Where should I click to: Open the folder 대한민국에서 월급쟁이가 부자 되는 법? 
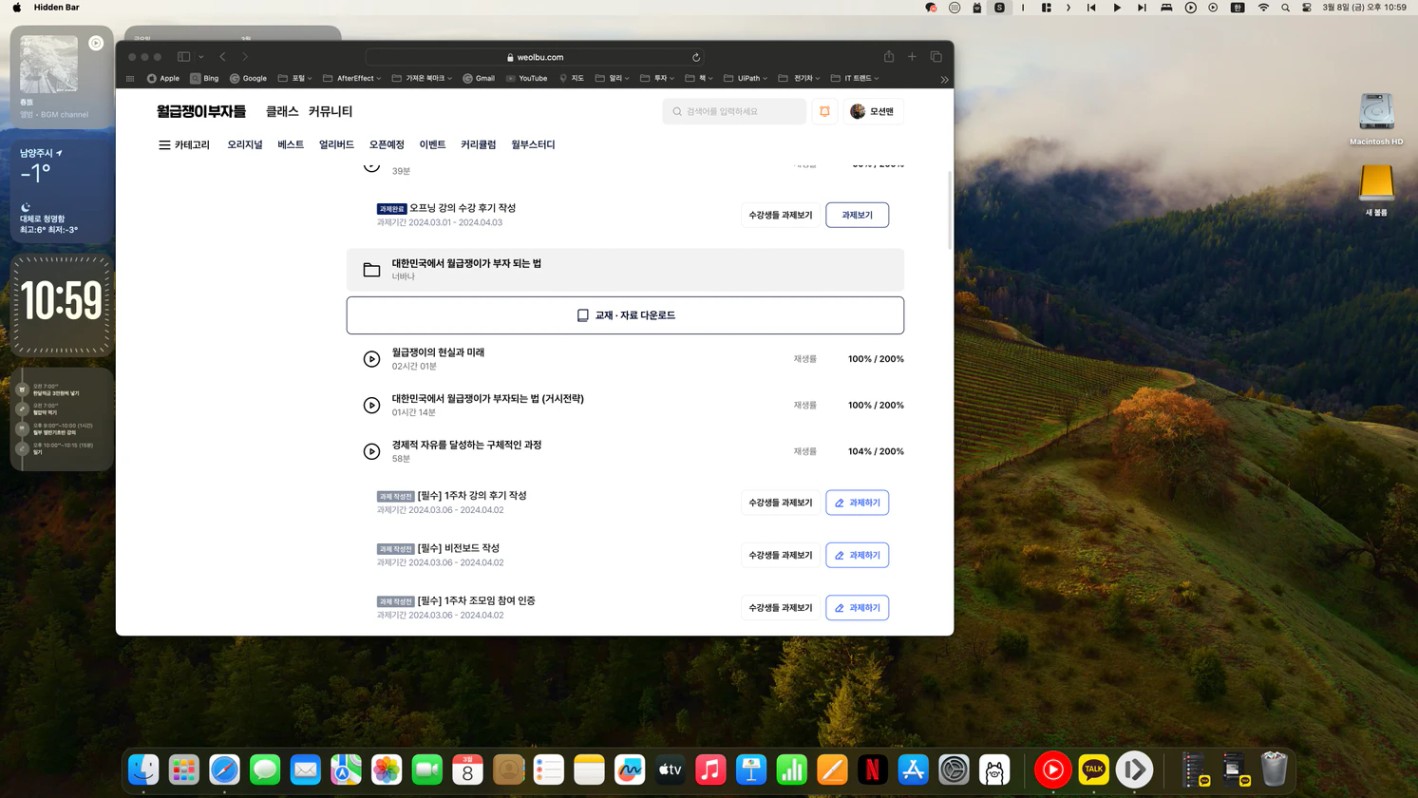coord(625,270)
